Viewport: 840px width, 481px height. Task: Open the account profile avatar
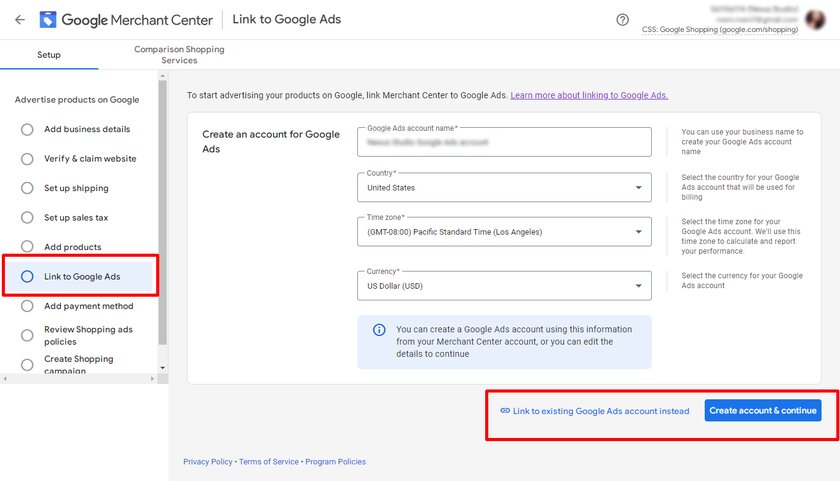(815, 20)
